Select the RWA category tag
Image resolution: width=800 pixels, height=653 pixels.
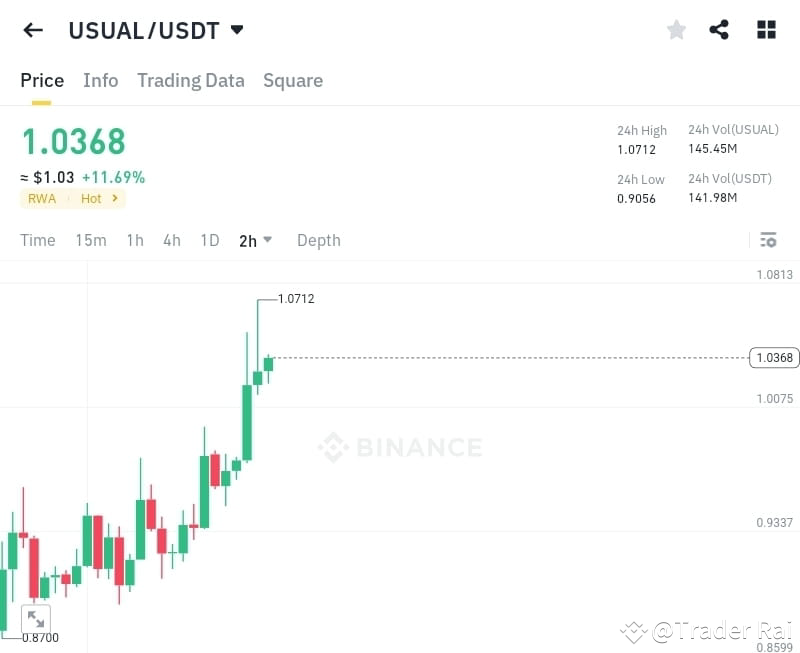click(42, 198)
